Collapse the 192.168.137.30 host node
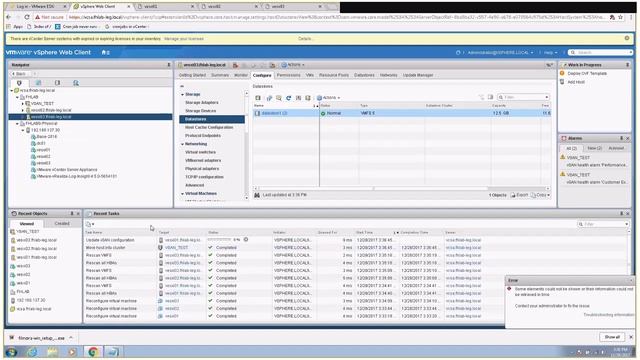The width and height of the screenshot is (640, 360). [x=23, y=130]
